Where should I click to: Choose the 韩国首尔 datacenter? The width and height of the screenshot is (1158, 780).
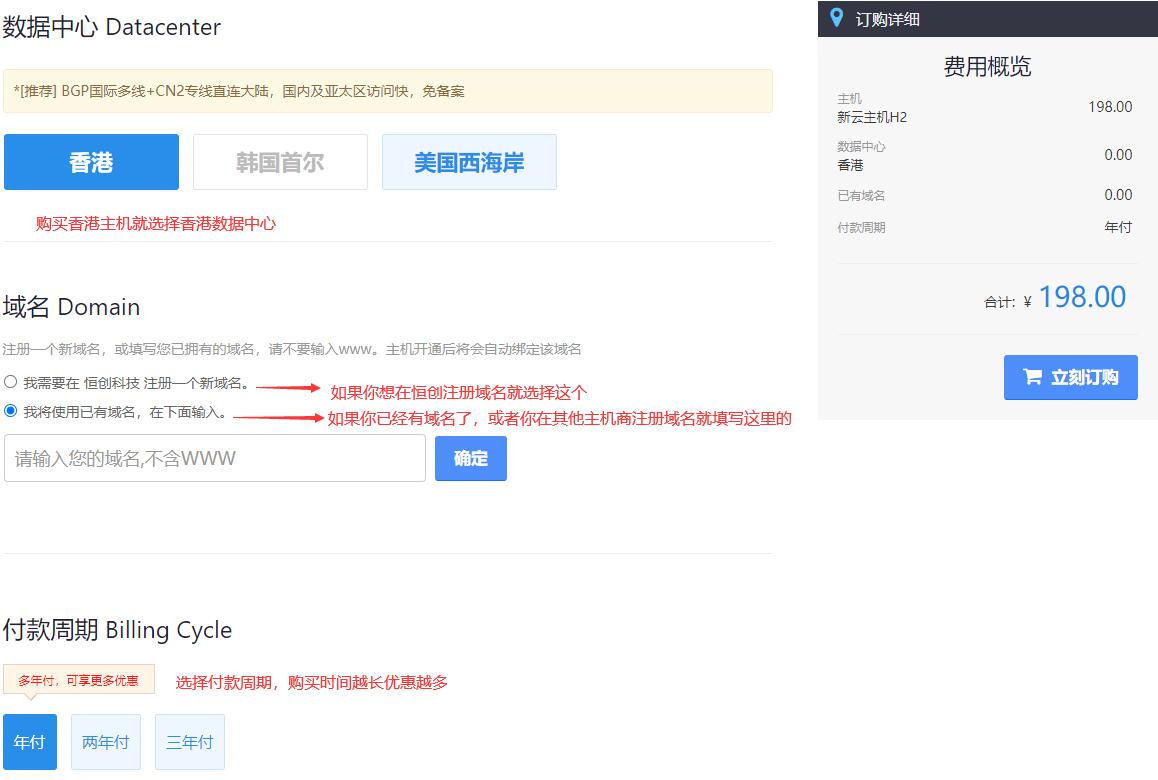pos(280,162)
